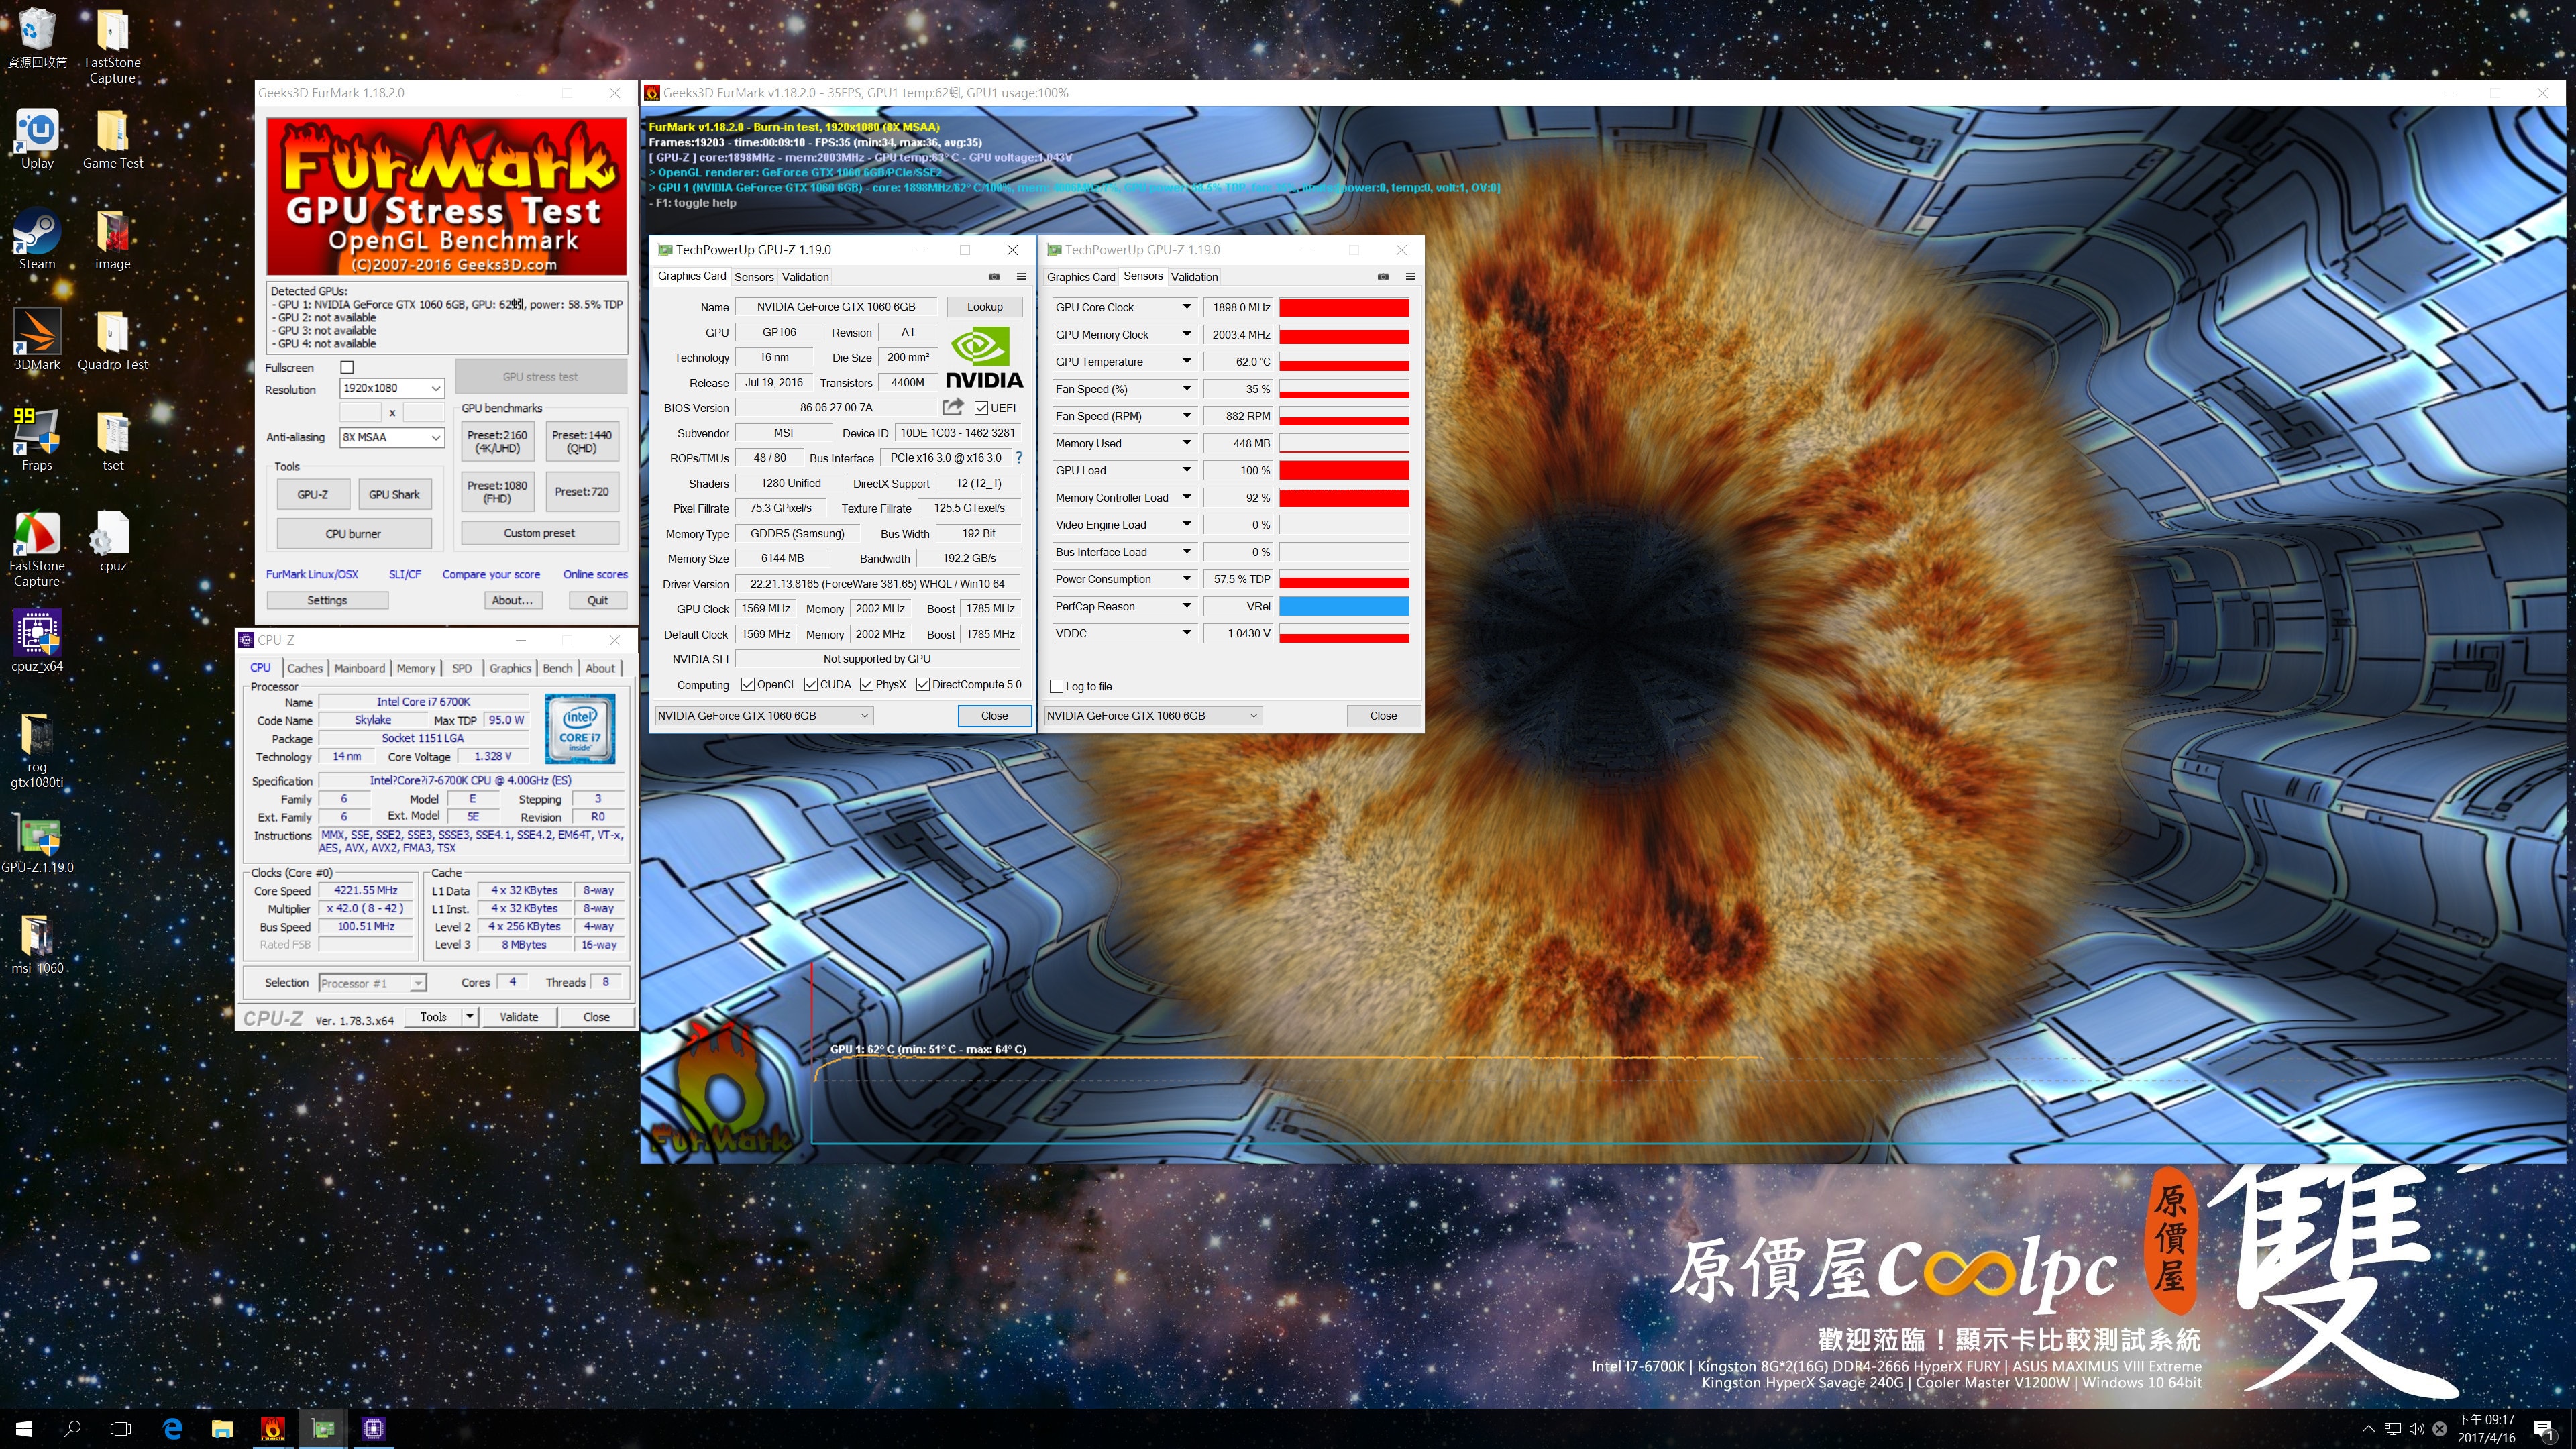Click CPU-Z icon in the taskbar

pos(373,1428)
